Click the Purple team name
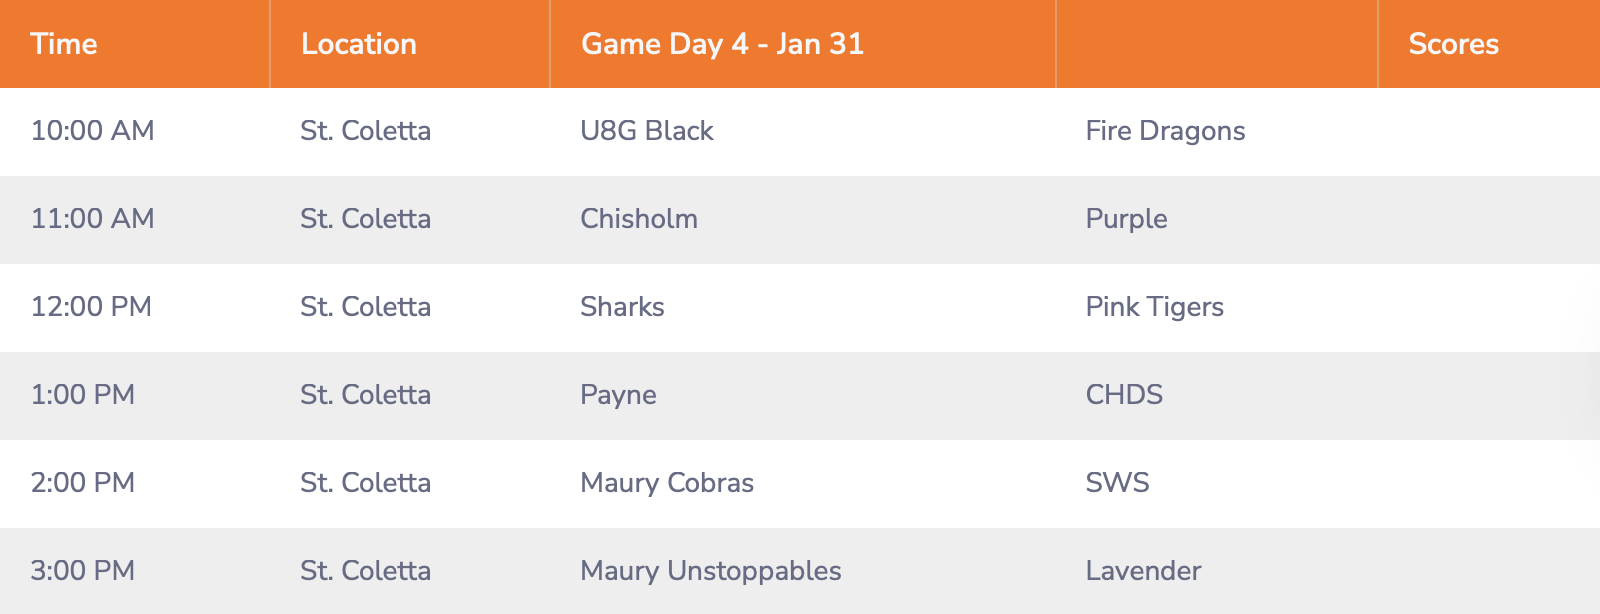 (x=1126, y=219)
